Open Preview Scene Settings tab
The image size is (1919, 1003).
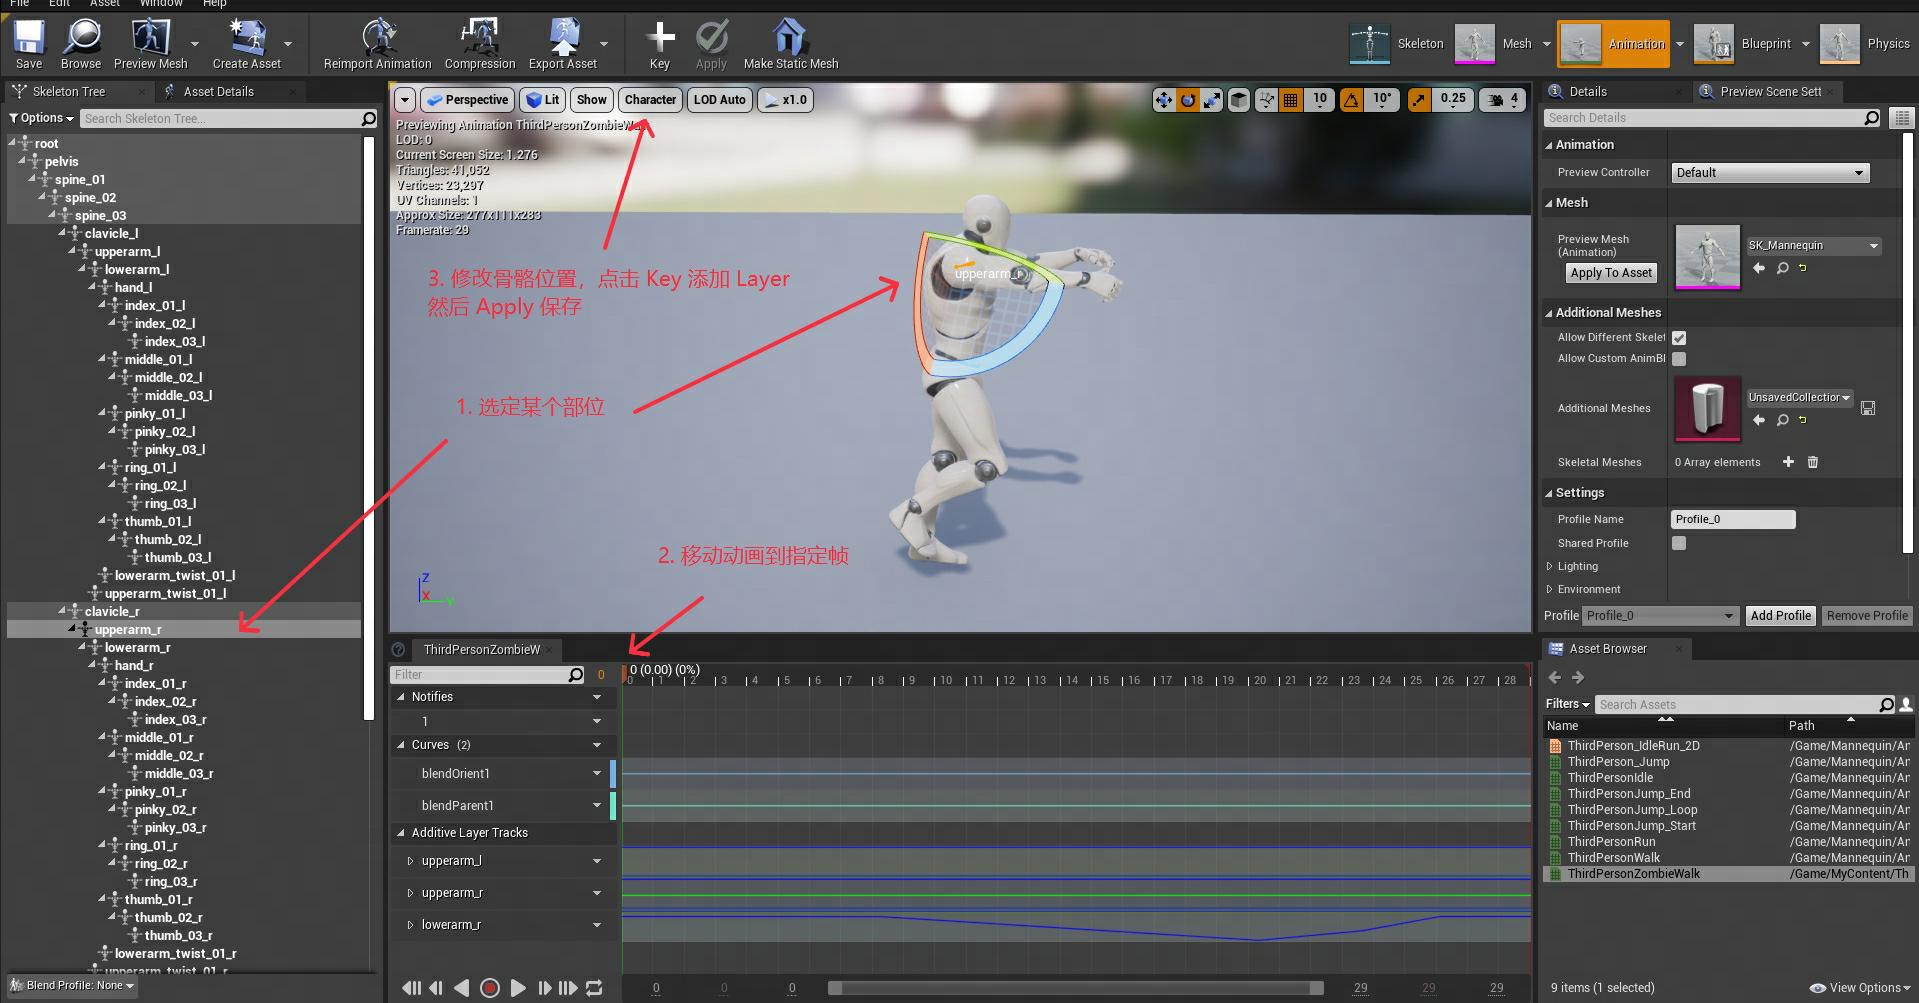1770,92
